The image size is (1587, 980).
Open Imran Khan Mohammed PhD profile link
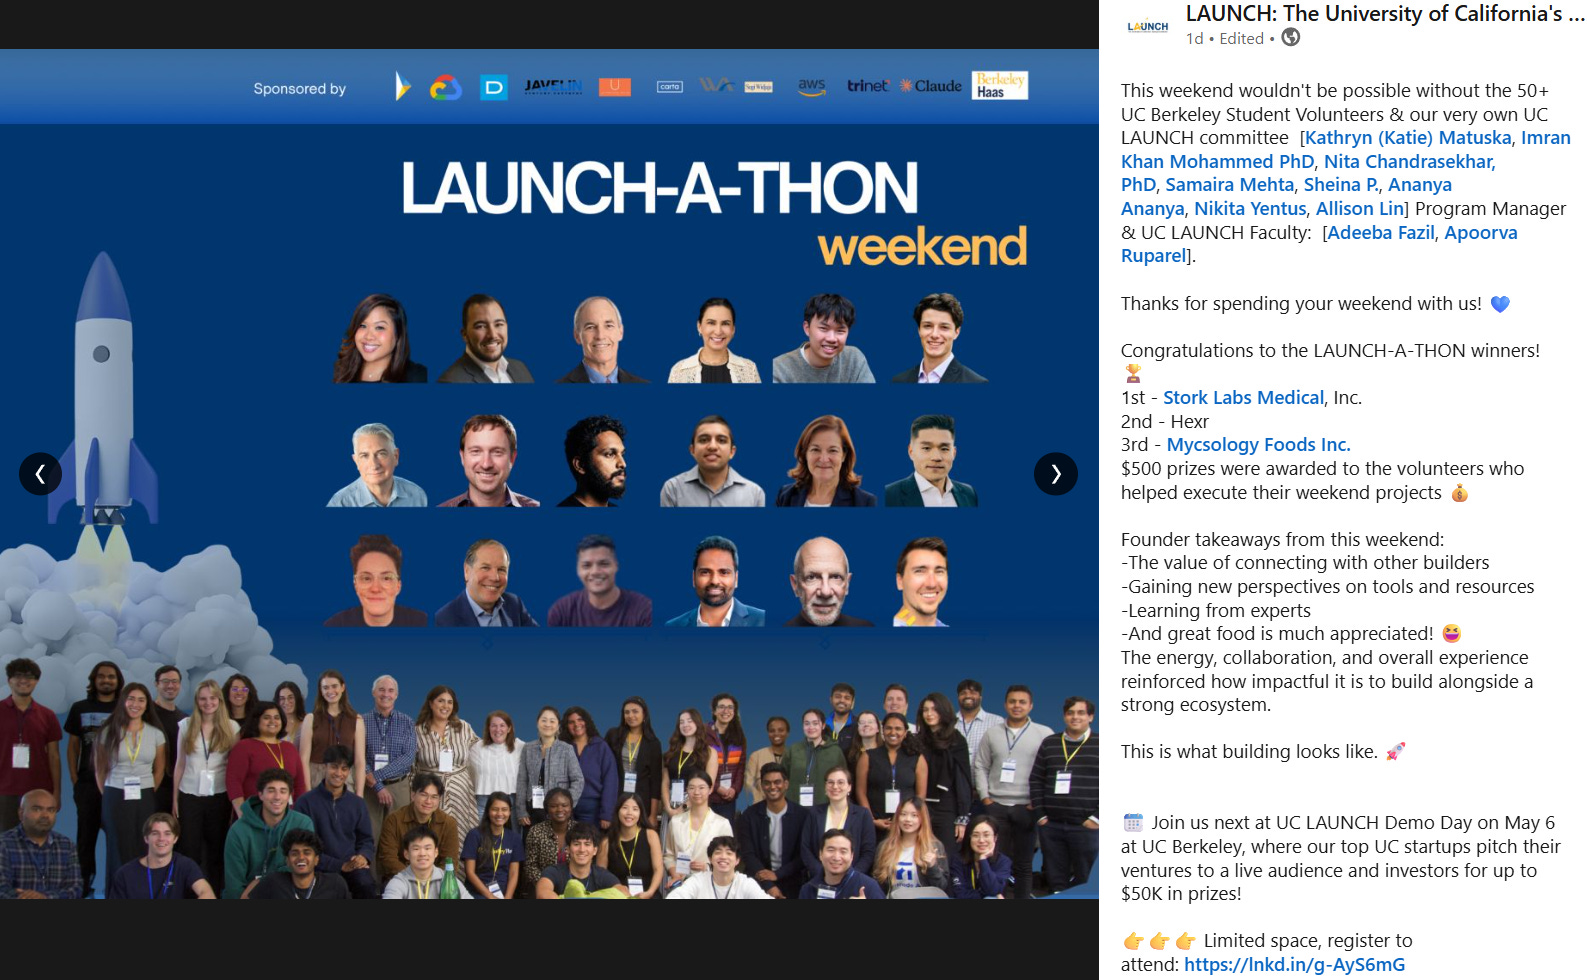click(x=1345, y=150)
